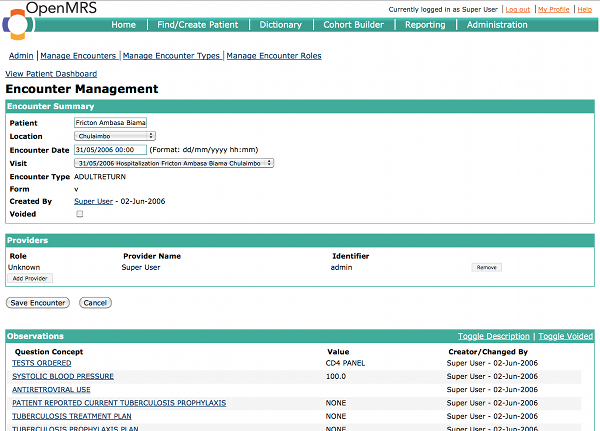Image resolution: width=600 pixels, height=431 pixels.
Task: Open the Administration menu item
Action: (x=497, y=25)
